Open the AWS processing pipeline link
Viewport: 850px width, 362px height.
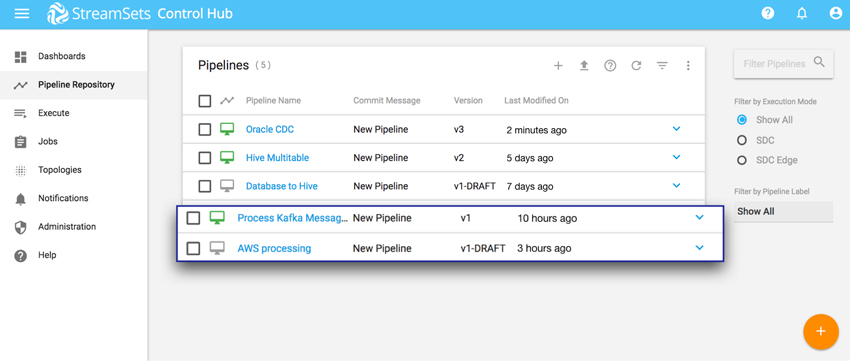coord(274,249)
